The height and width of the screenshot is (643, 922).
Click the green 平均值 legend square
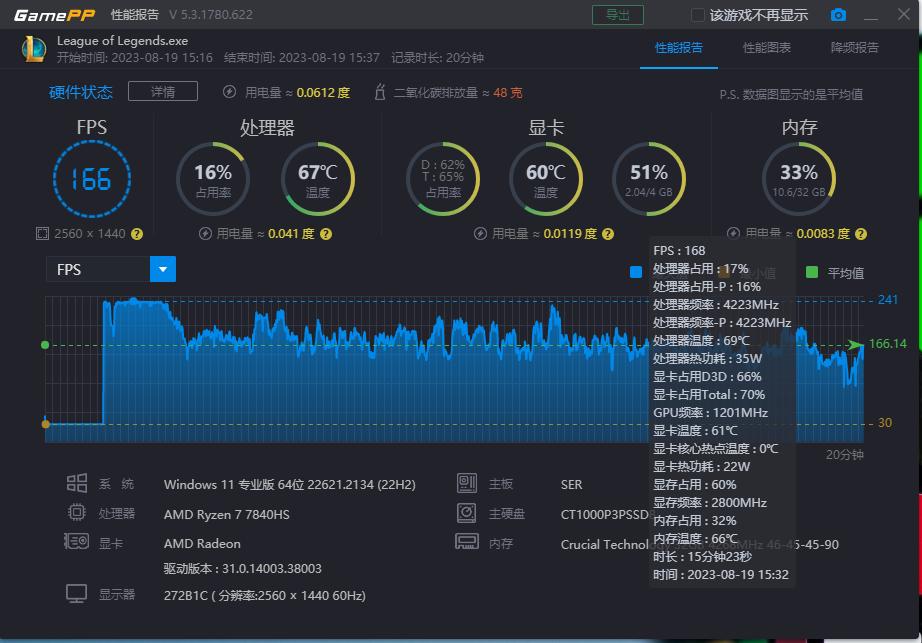click(812, 272)
